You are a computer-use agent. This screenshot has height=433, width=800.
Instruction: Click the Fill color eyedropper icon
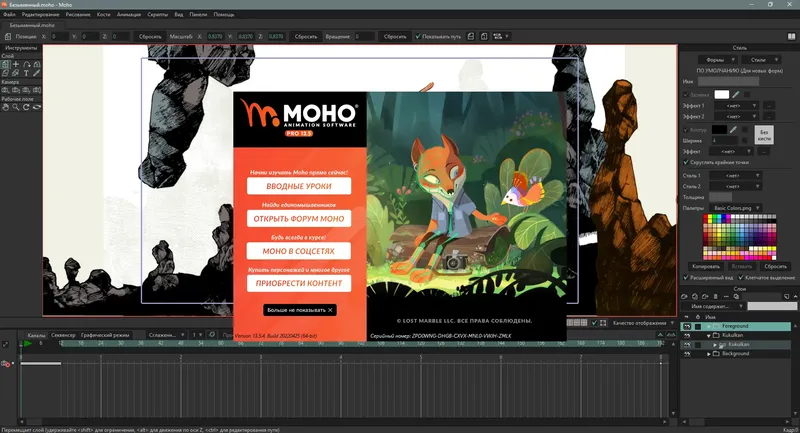[x=736, y=94]
